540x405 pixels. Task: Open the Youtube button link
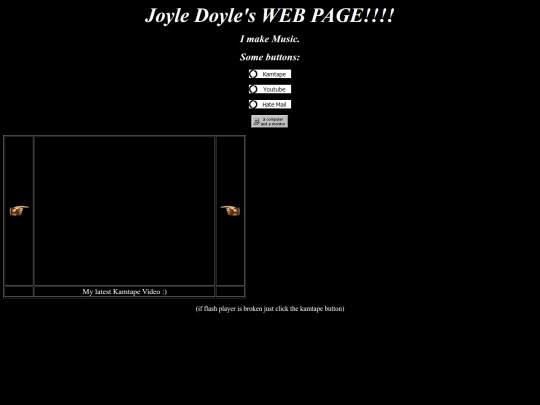coord(270,89)
